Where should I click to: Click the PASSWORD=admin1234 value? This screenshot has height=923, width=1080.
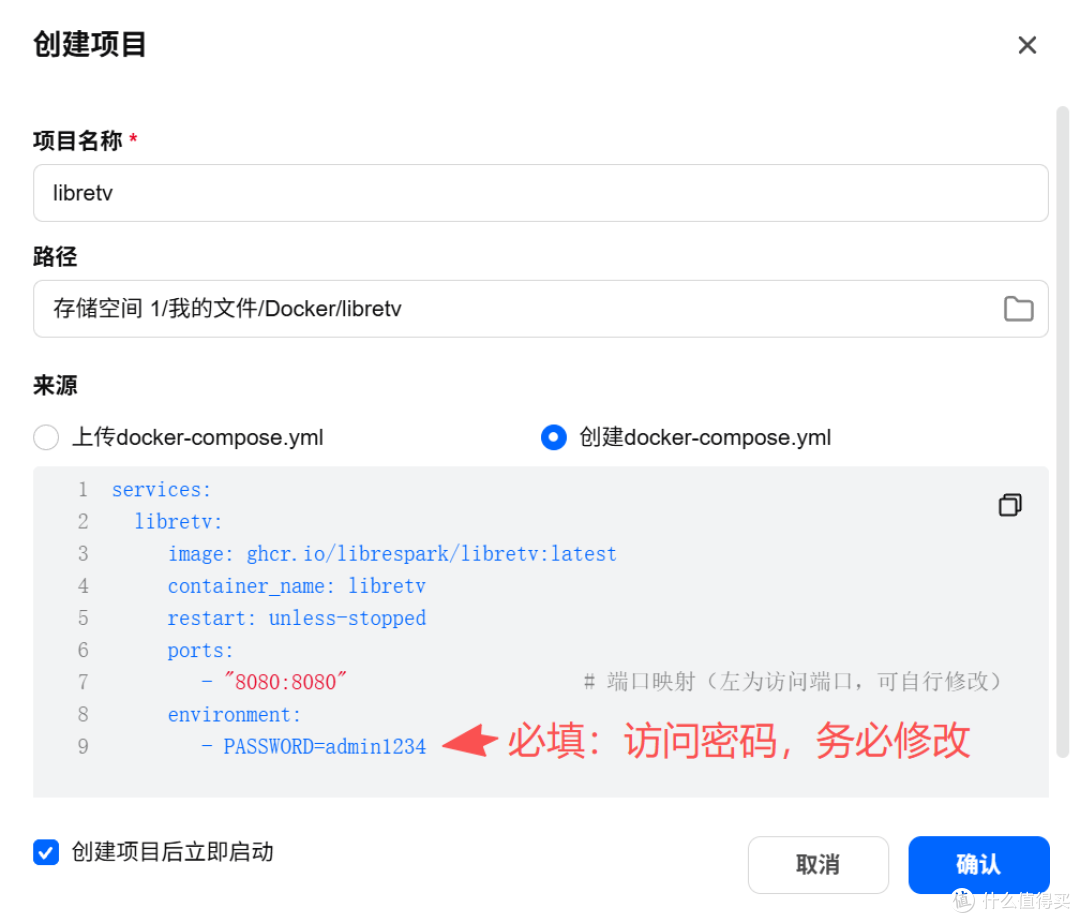(x=324, y=747)
